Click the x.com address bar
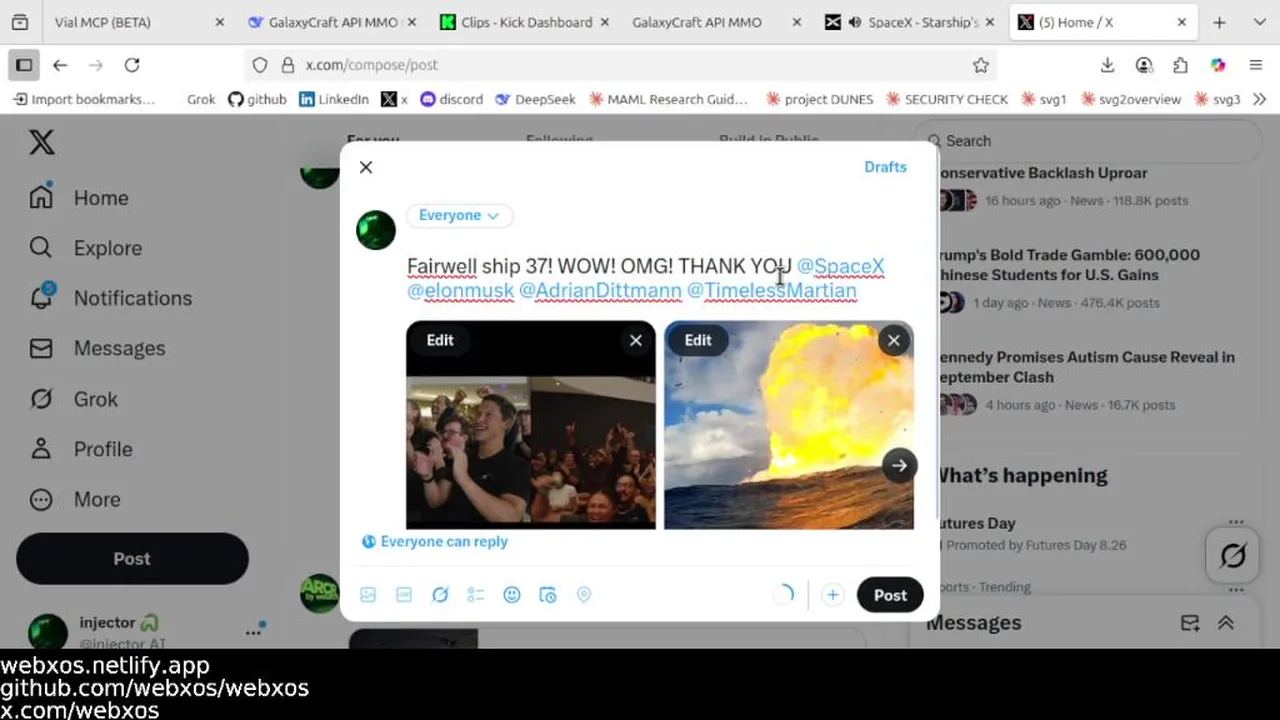 620,65
